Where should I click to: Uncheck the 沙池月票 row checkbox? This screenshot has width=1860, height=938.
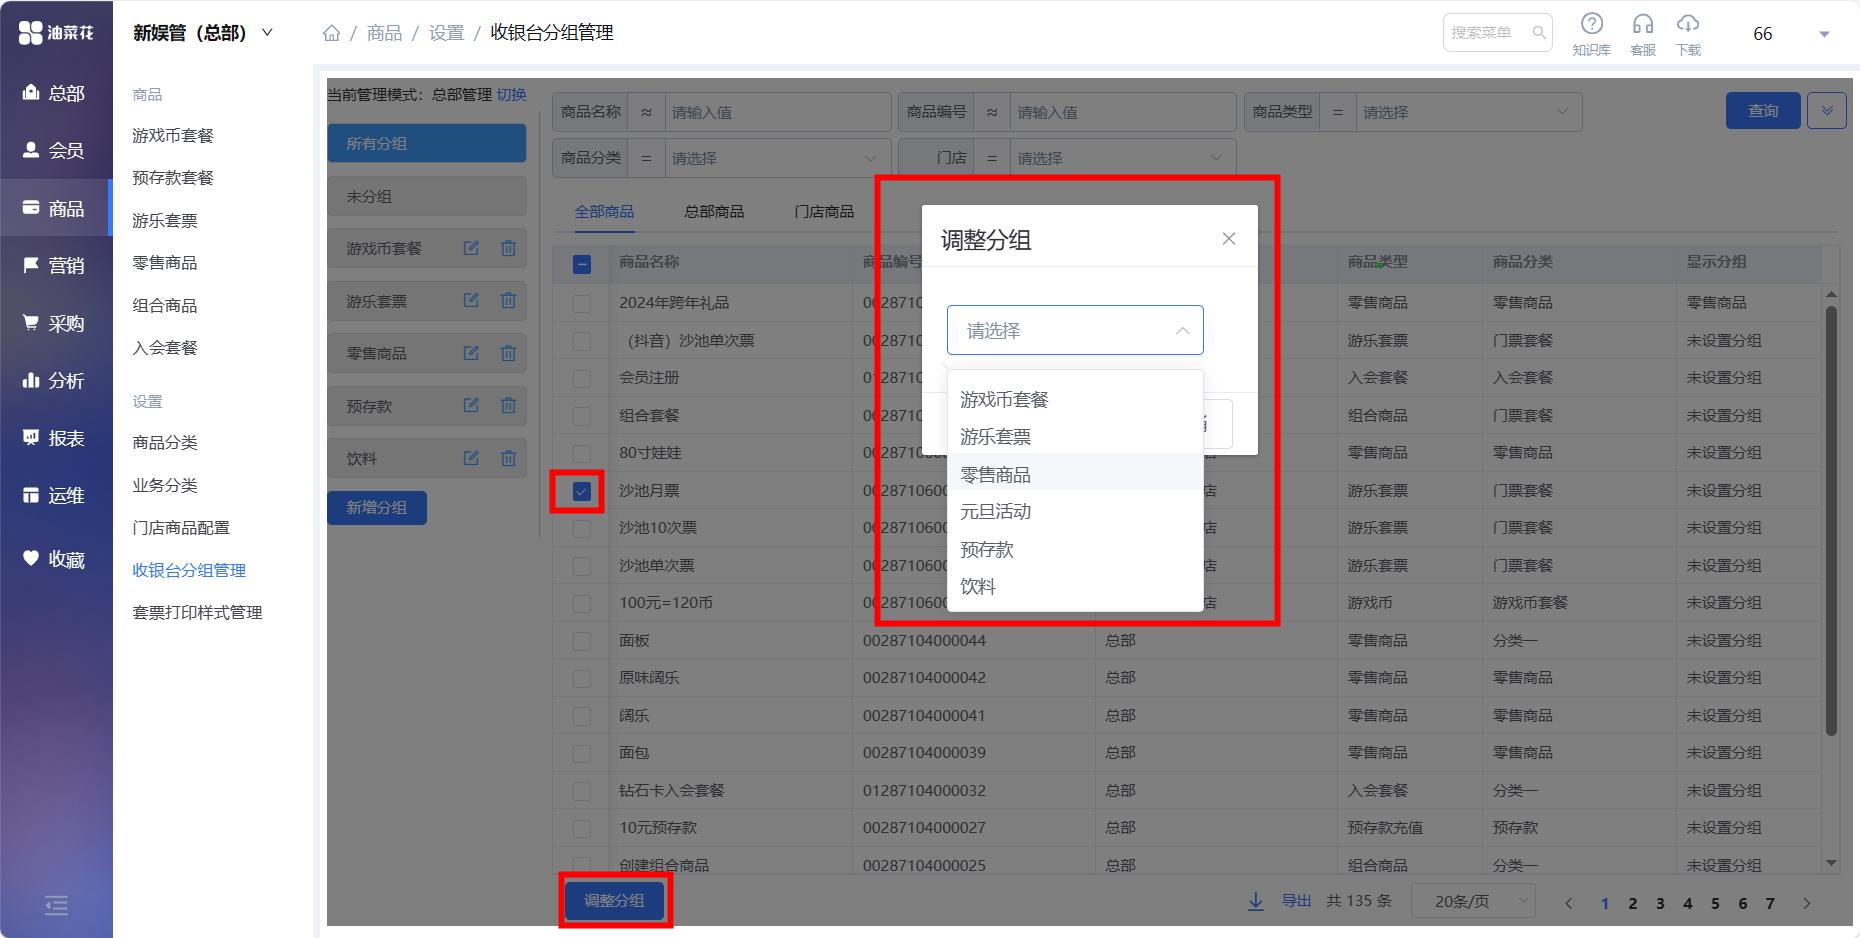[x=582, y=491]
